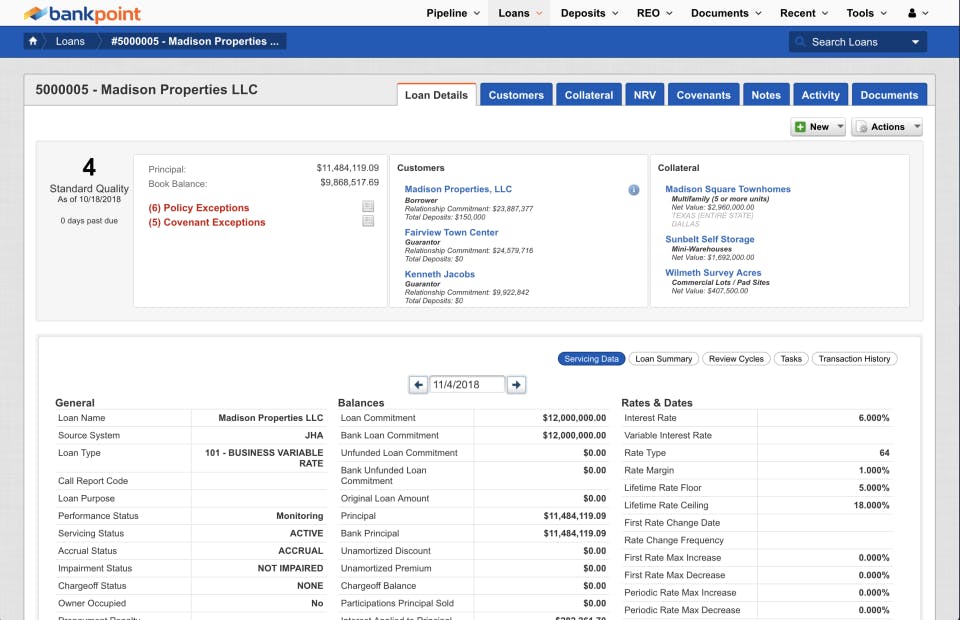Open the Actions dropdown button

(887, 127)
